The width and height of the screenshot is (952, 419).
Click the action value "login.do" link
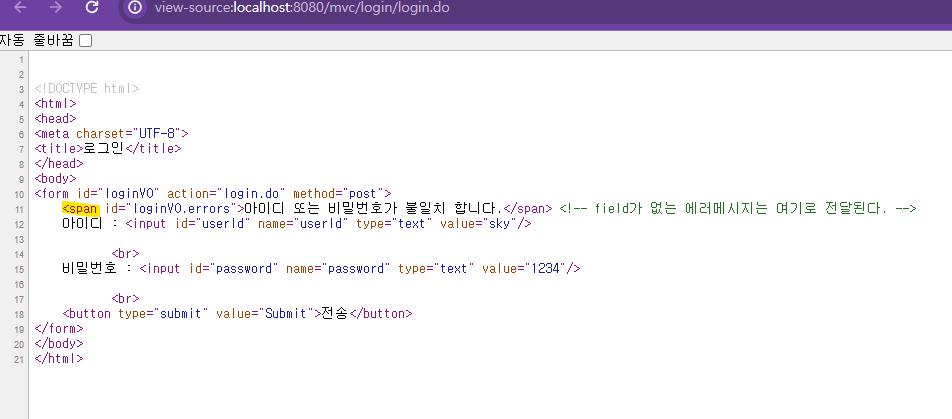tap(251, 194)
